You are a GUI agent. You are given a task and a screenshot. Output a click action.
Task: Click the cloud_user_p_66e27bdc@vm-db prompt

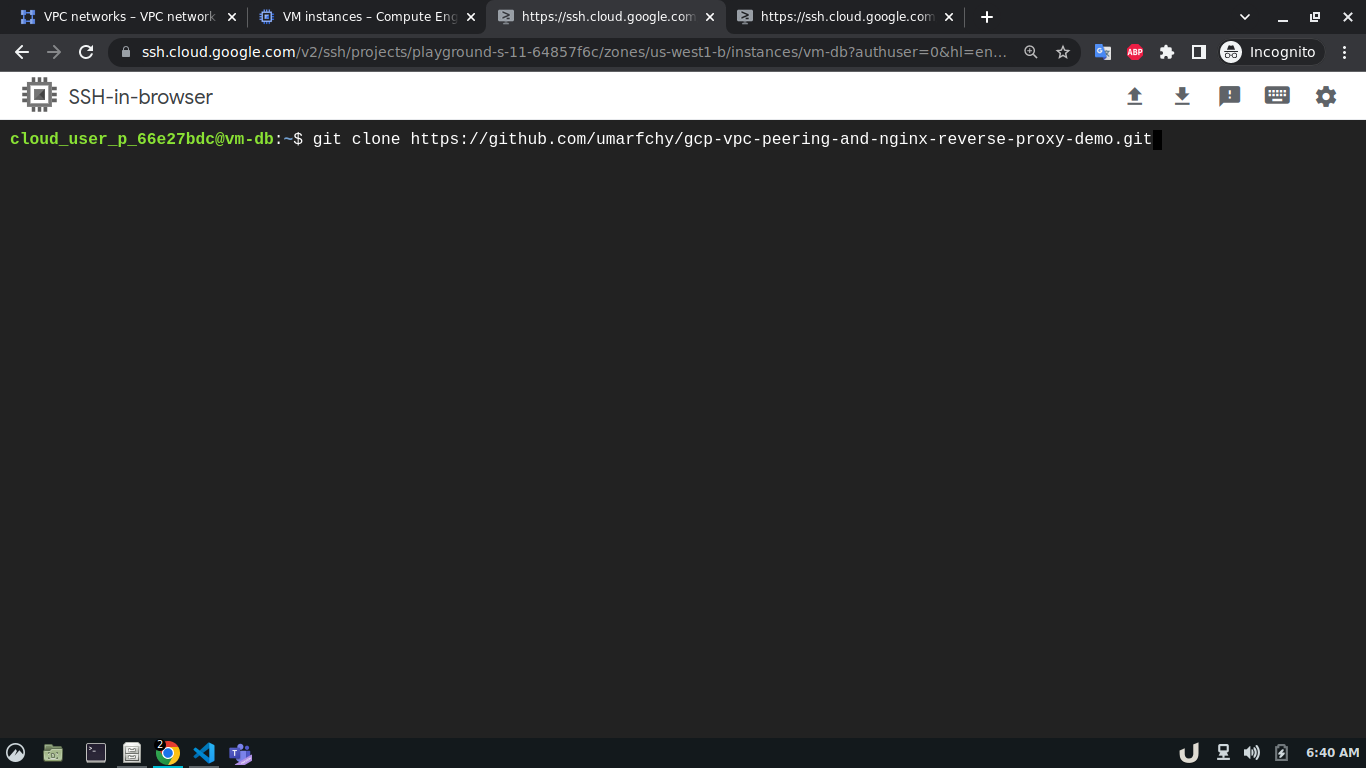pyautogui.click(x=142, y=139)
